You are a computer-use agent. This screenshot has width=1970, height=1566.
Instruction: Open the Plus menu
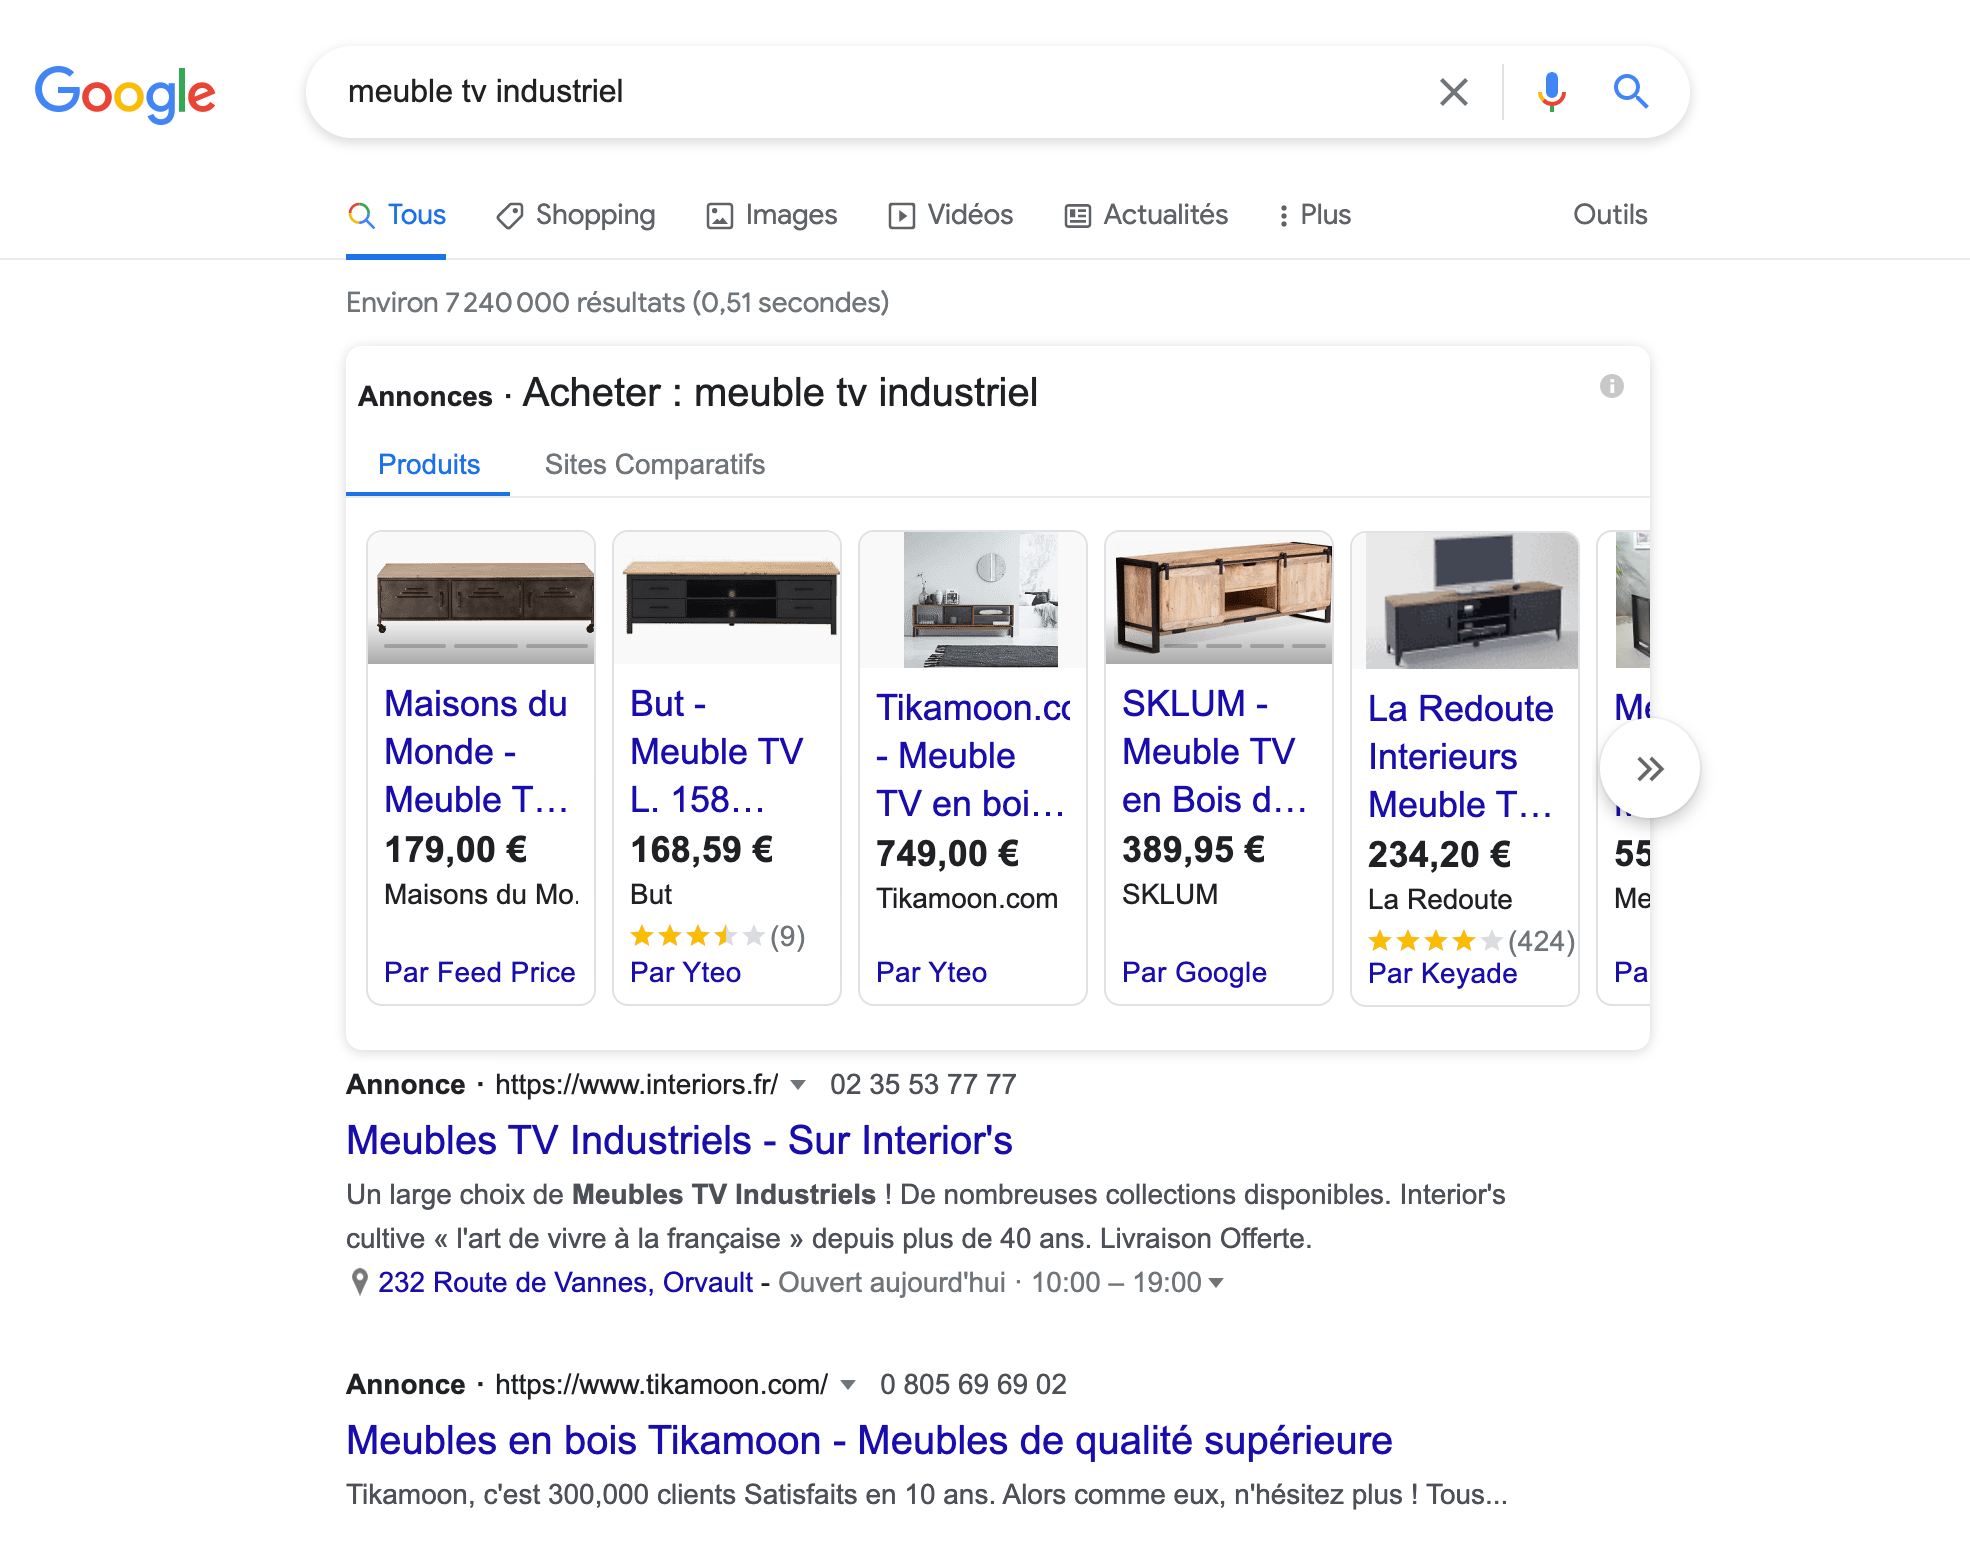[1314, 215]
